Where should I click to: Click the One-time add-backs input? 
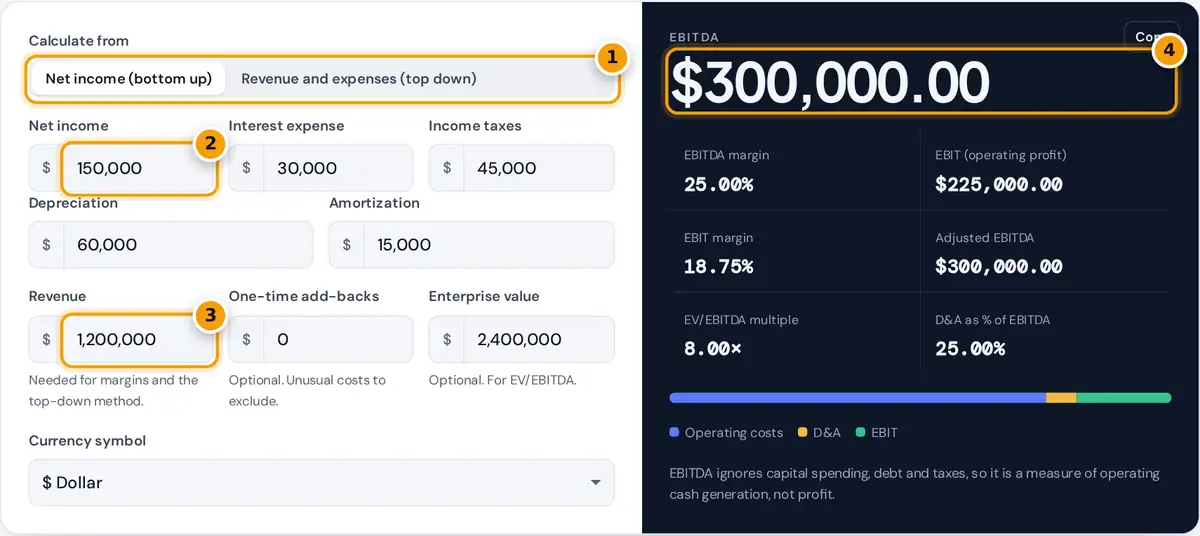point(338,339)
